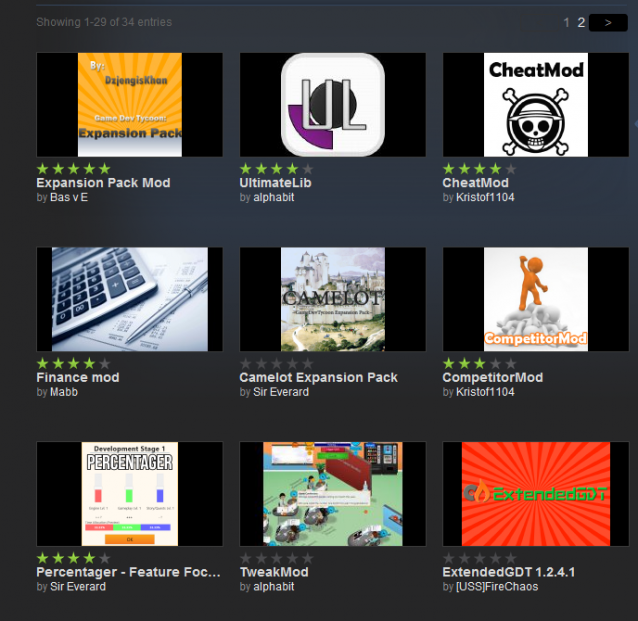Open the Camelot Expansion Pack title

[x=318, y=377]
